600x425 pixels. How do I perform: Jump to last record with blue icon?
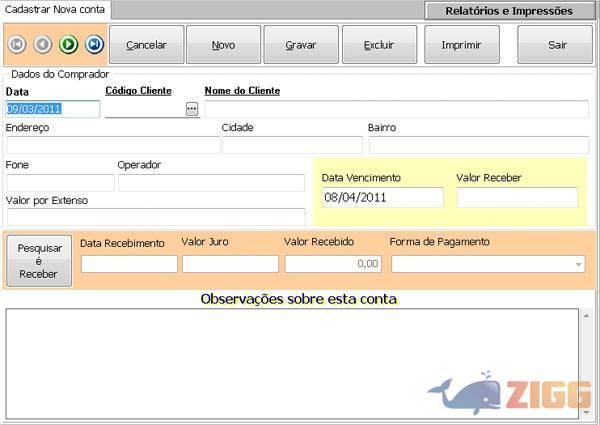(94, 45)
